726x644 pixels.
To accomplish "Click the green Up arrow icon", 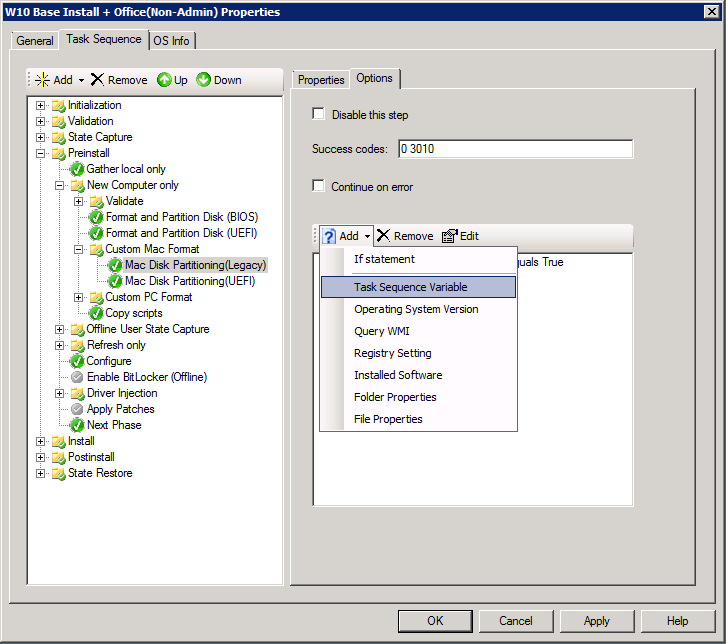I will [164, 80].
